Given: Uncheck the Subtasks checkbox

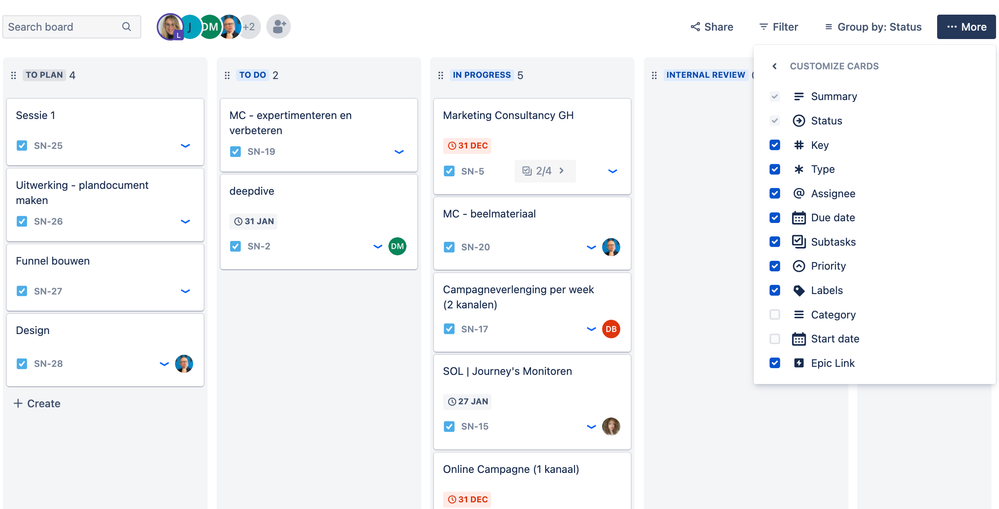Looking at the screenshot, I should pyautogui.click(x=775, y=242).
